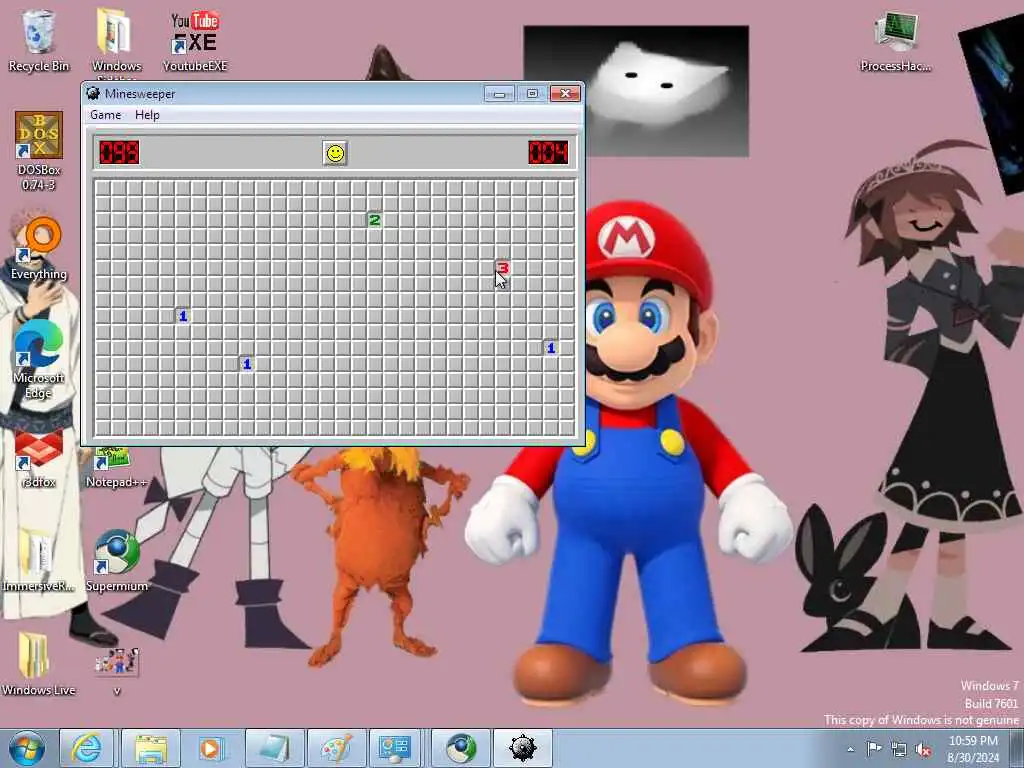1024x768 pixels.
Task: Click the muted volume tray icon
Action: [923, 749]
